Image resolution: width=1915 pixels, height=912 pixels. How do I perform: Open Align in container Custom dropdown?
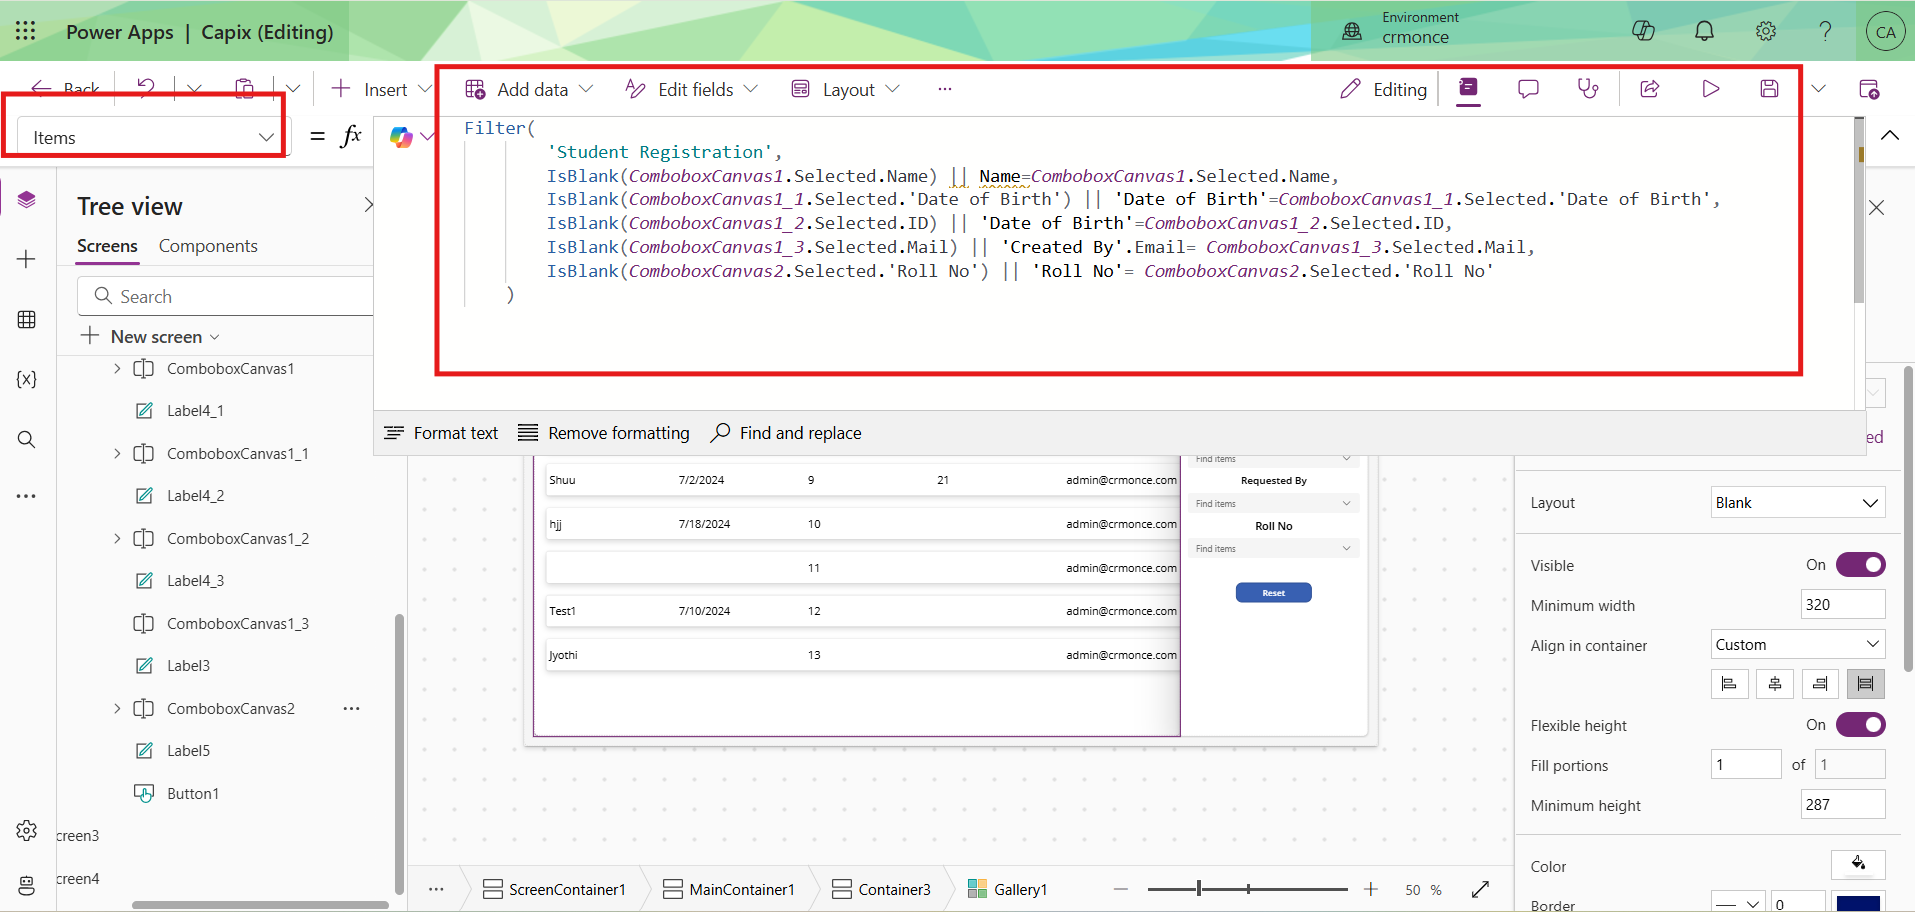tap(1798, 645)
